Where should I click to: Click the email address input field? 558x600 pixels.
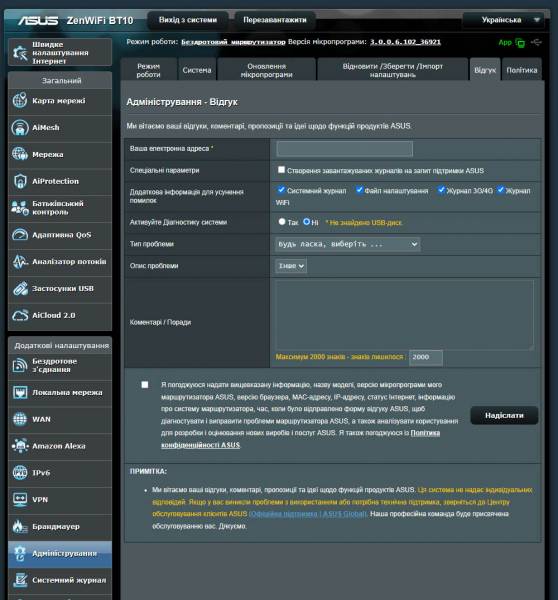click(344, 148)
